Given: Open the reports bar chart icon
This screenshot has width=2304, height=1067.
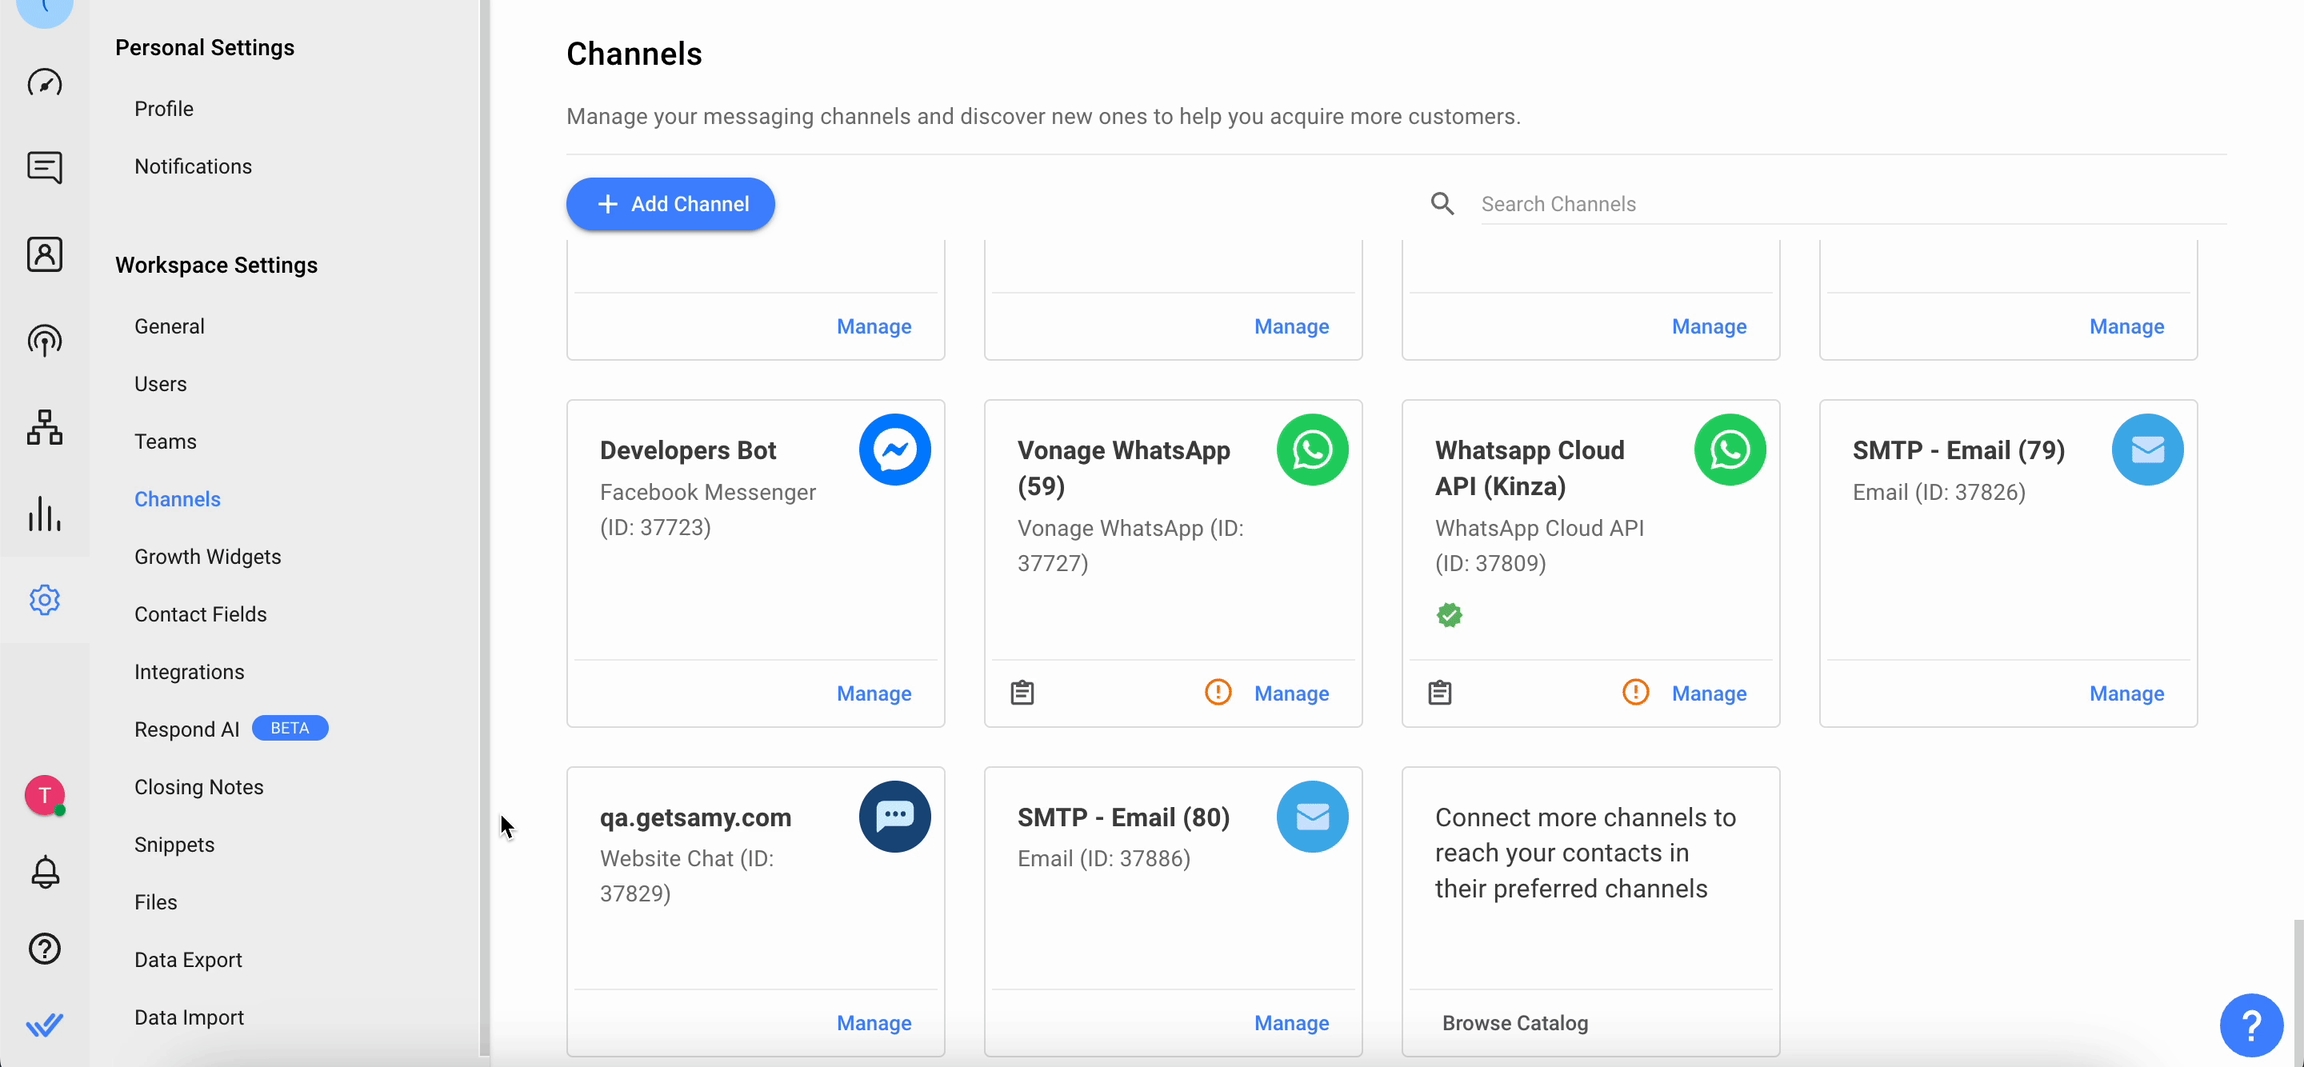Looking at the screenshot, I should [x=44, y=514].
